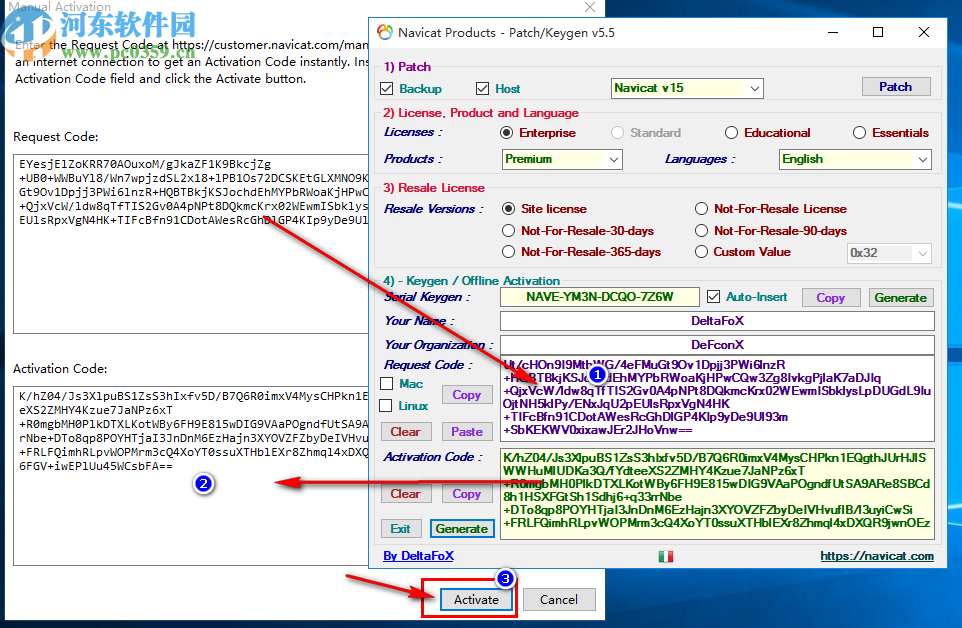The height and width of the screenshot is (628, 962).
Task: Close the Patch/Keygen window
Action: pyautogui.click(x=923, y=33)
